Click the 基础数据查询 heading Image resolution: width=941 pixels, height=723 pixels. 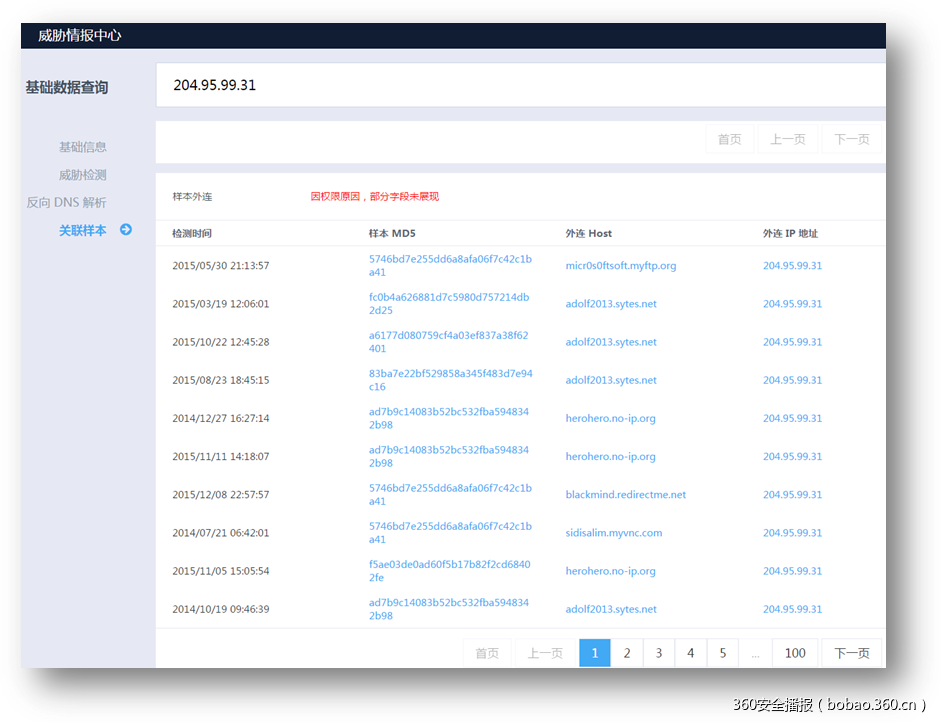67,88
